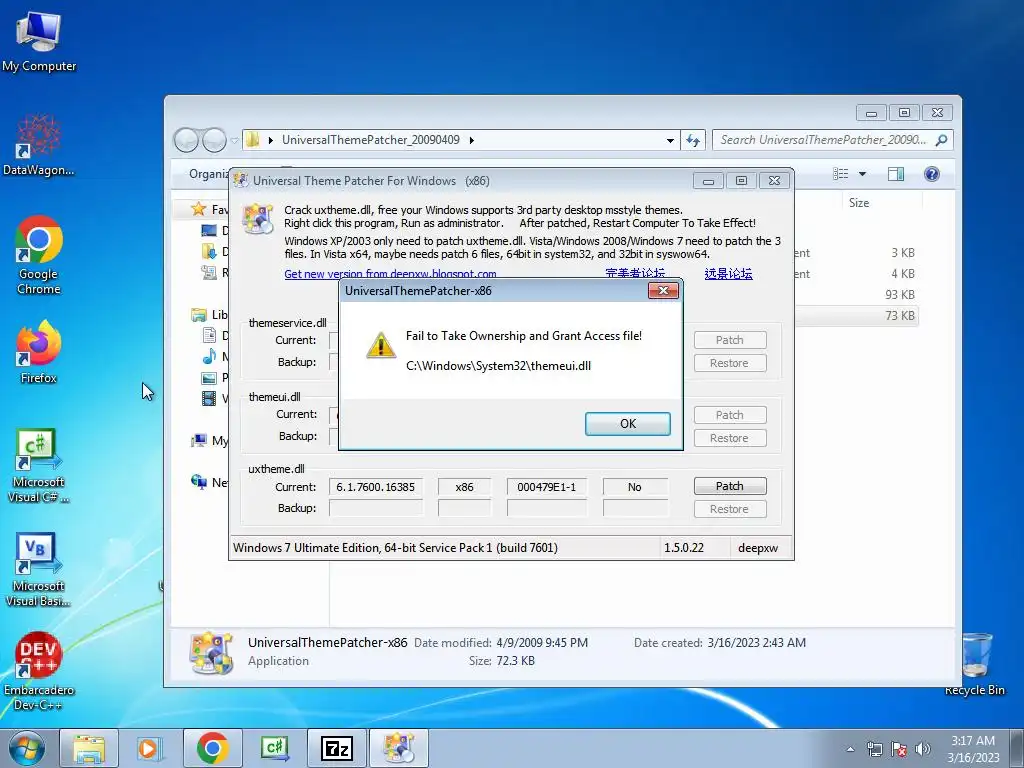Click uxtheme.dll current version field 6.1.7600.16385
This screenshot has height=768, width=1024.
click(376, 487)
